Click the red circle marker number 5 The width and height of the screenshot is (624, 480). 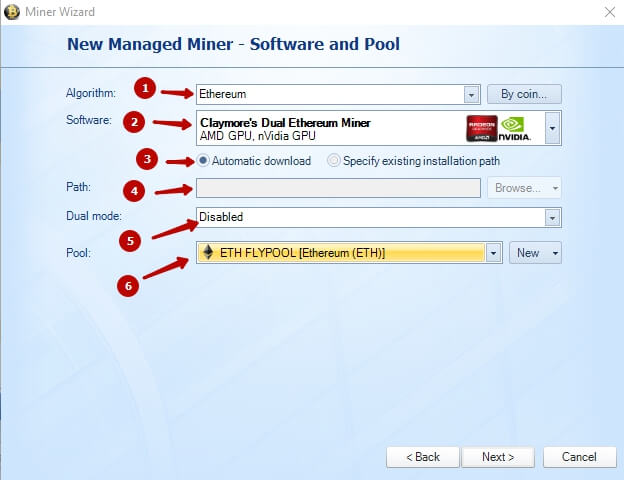click(x=130, y=241)
